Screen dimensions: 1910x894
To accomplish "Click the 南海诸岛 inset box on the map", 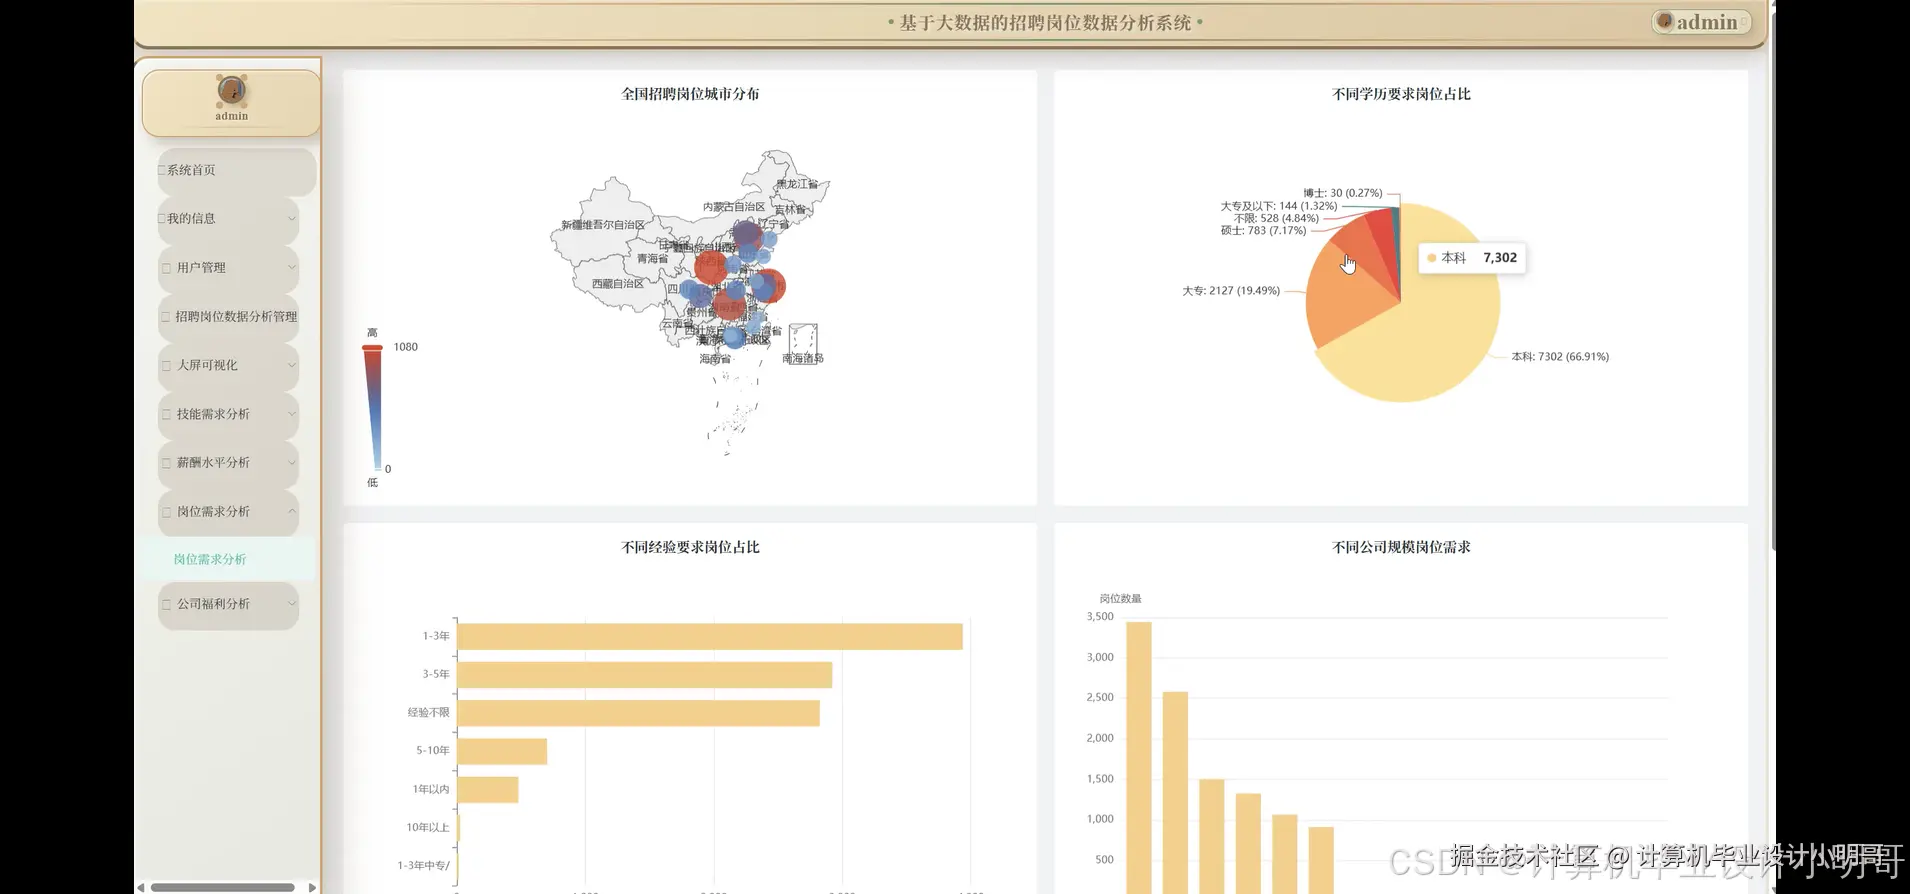I will pos(803,343).
